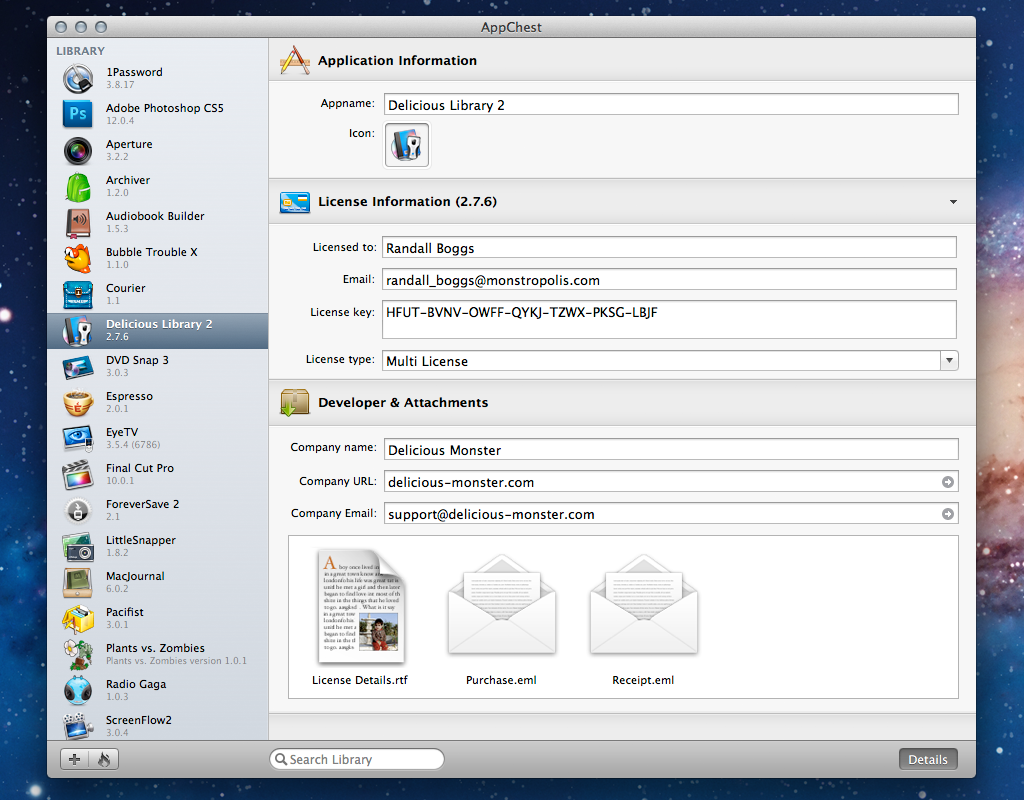Select the Receipt.eml attachment
This screenshot has width=1024, height=800.
coord(643,618)
